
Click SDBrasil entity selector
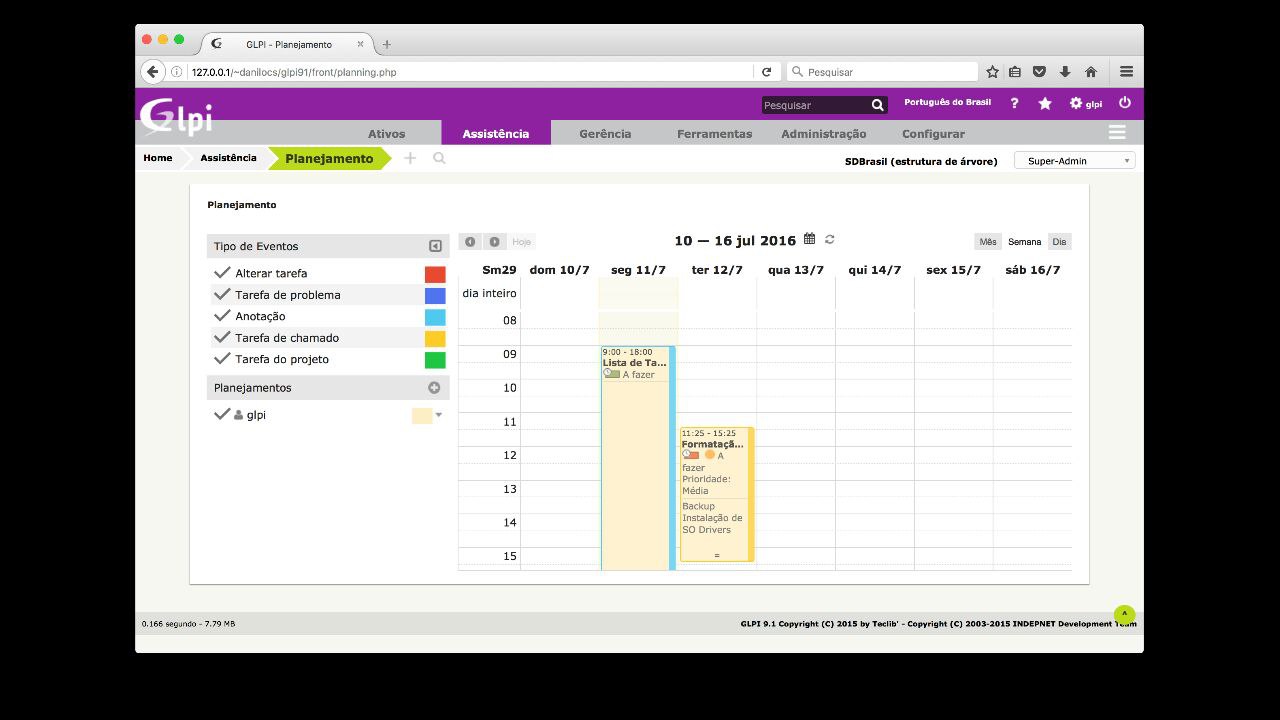point(921,161)
